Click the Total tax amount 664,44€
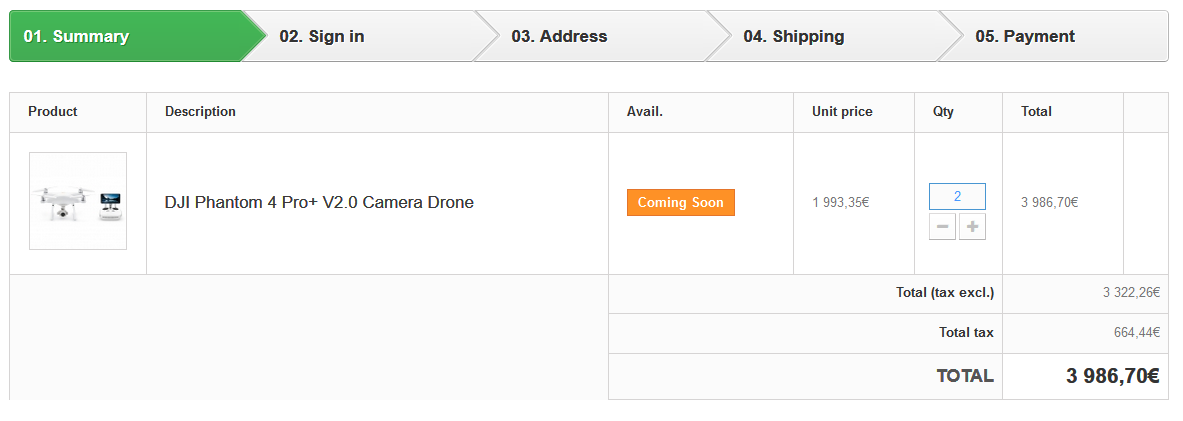The width and height of the screenshot is (1183, 421). [1137, 333]
